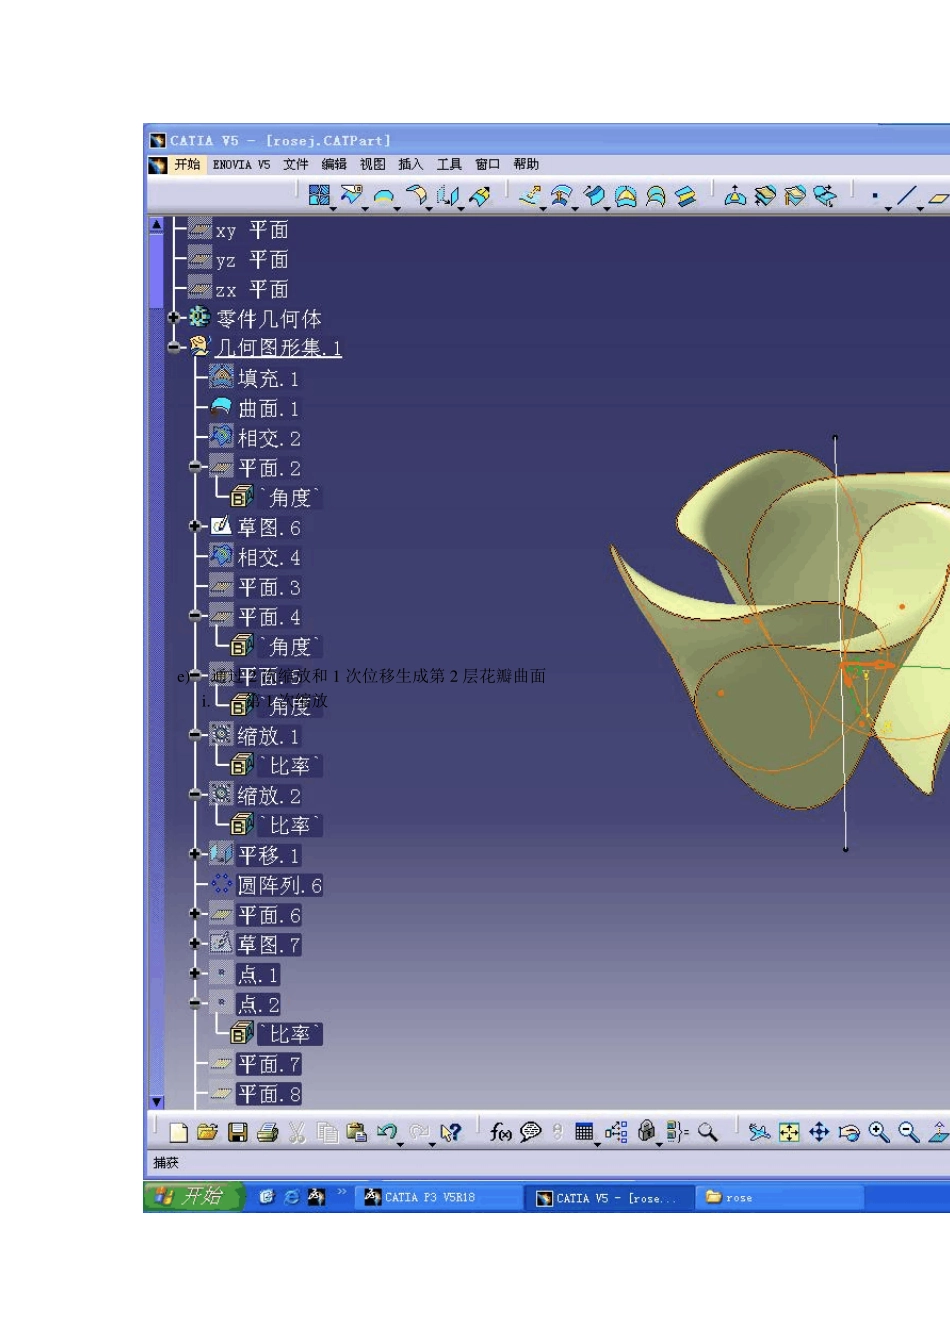The width and height of the screenshot is (950, 1344).
Task: Click the Cut scissors icon
Action: [x=297, y=1132]
